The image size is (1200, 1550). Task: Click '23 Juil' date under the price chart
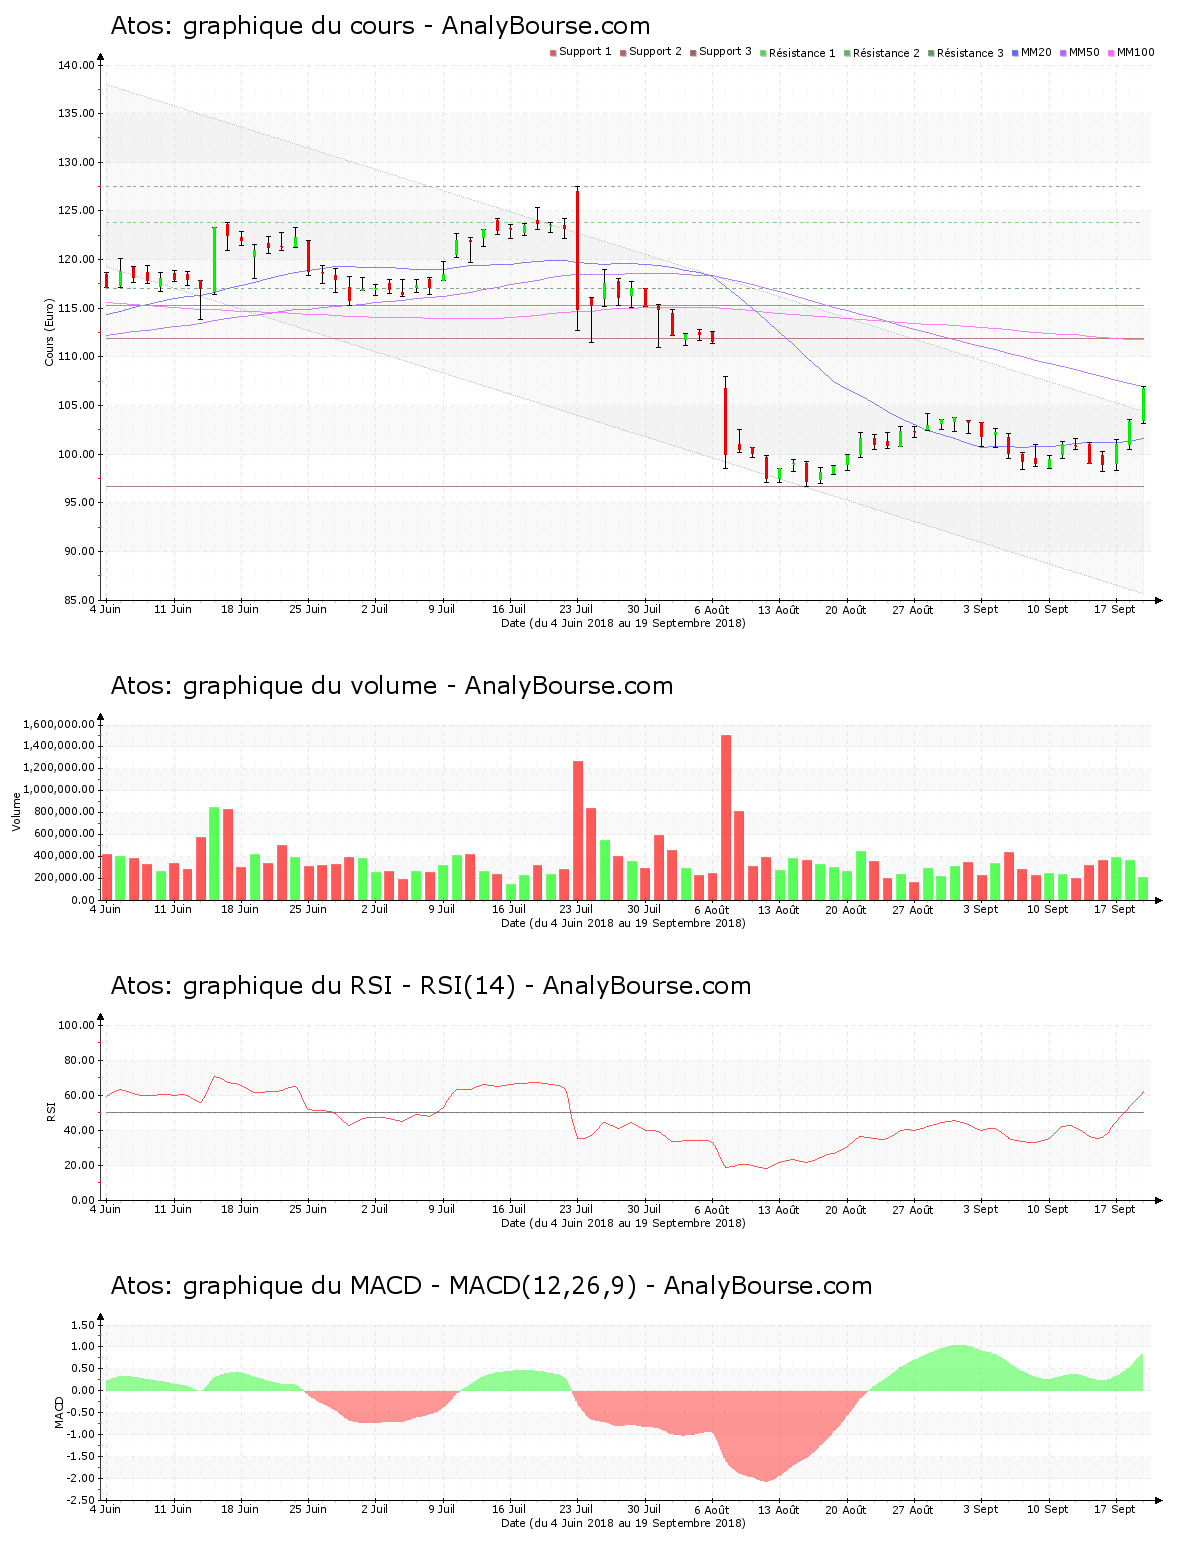point(576,609)
